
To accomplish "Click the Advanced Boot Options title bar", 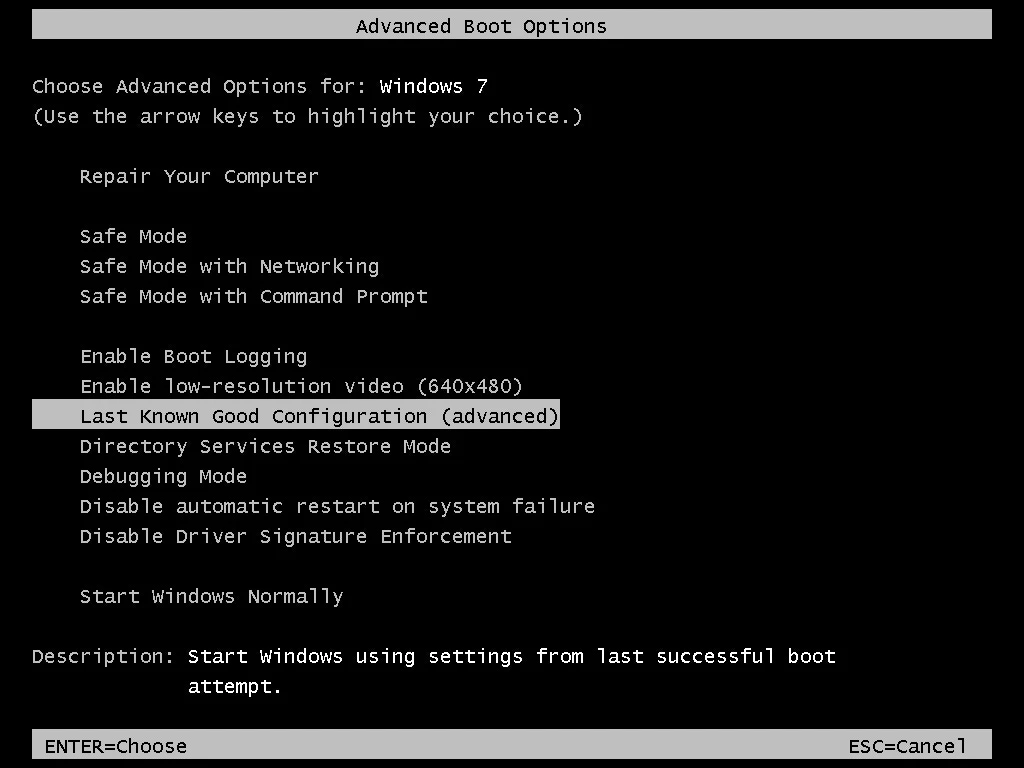I will pos(481,26).
